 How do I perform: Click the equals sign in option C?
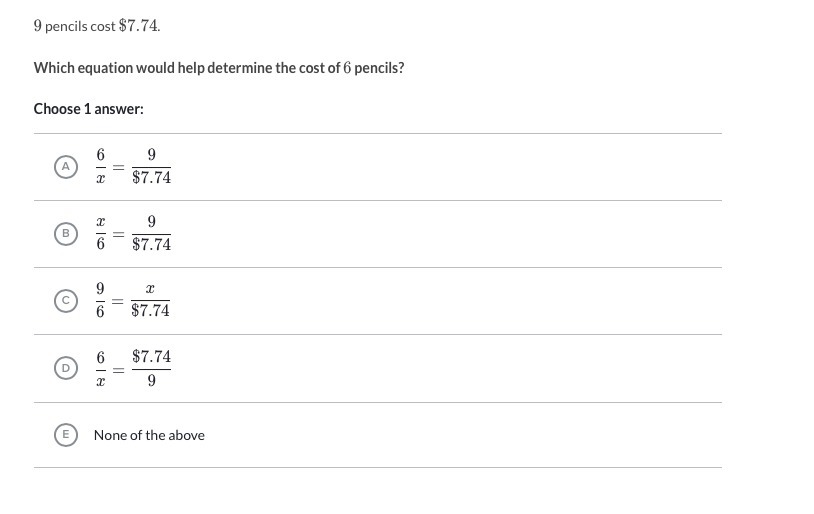click(x=118, y=301)
